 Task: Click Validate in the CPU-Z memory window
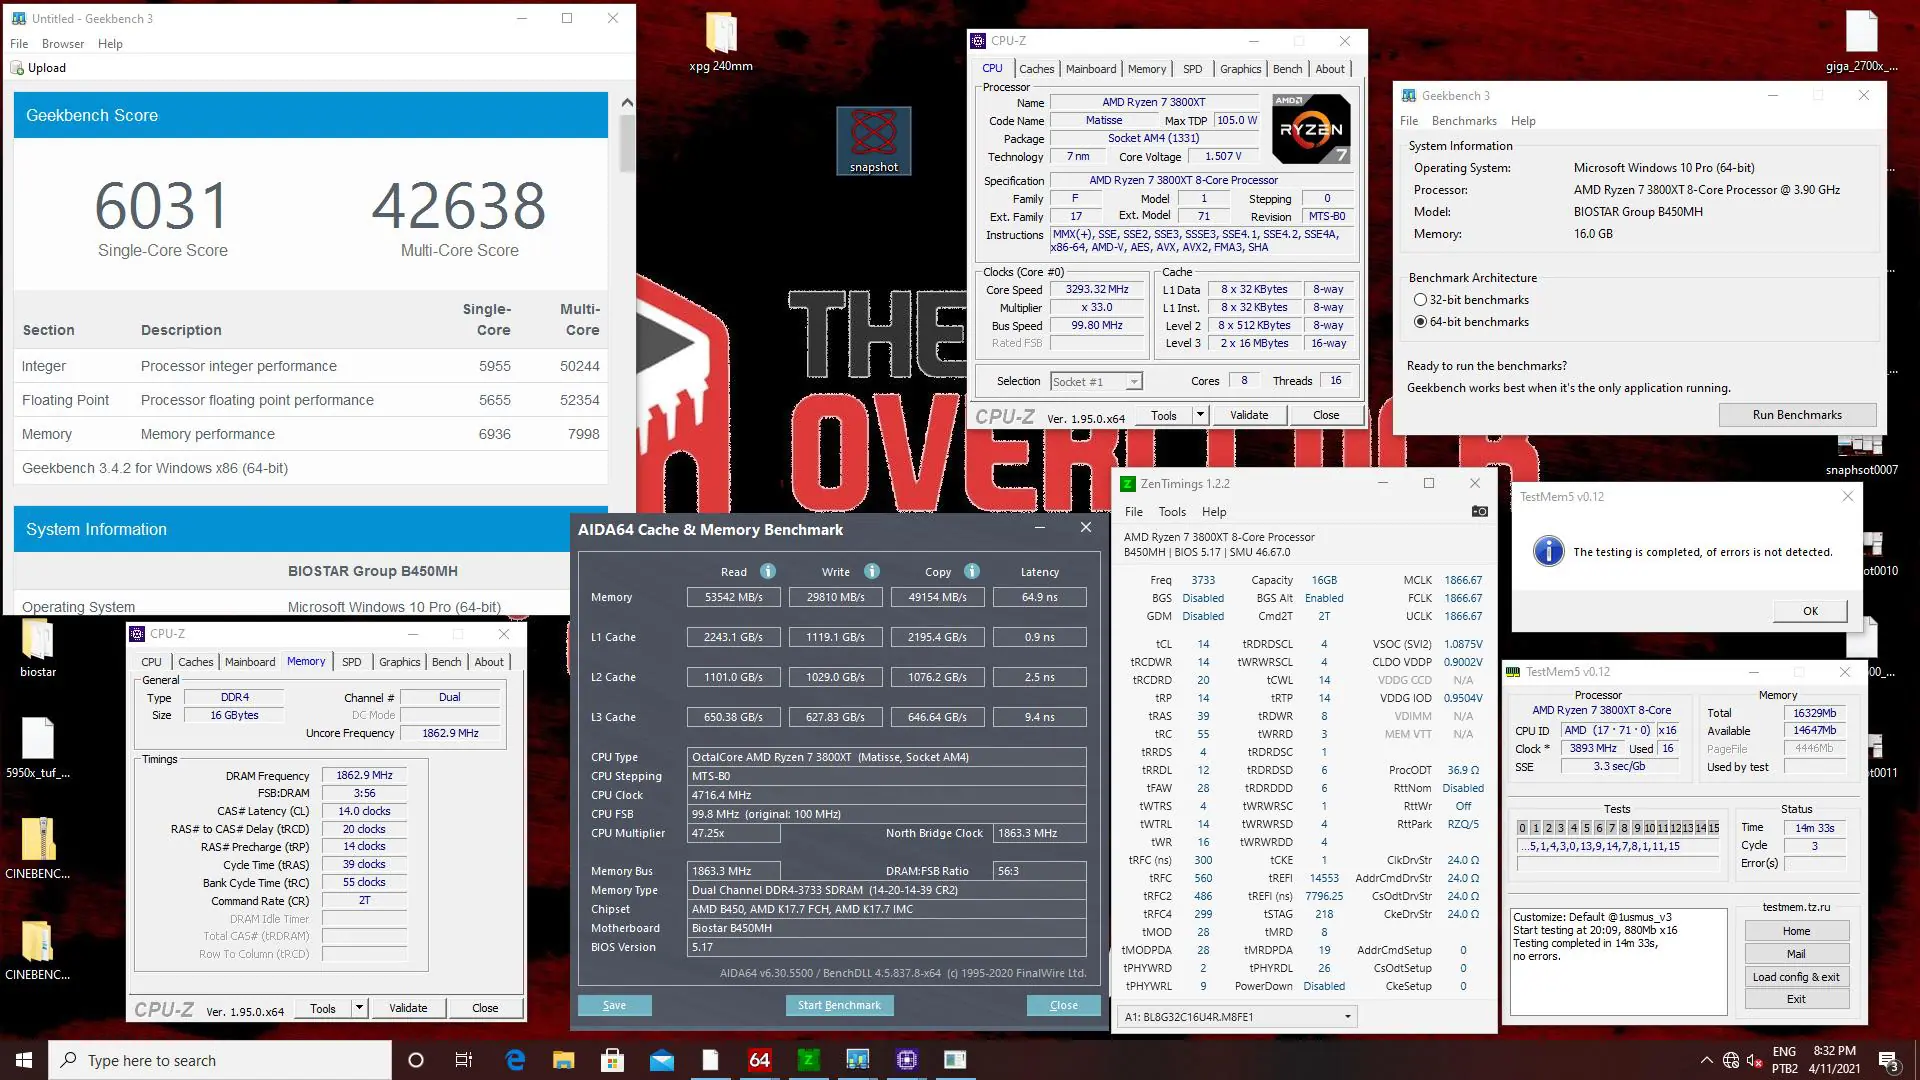tap(408, 1008)
